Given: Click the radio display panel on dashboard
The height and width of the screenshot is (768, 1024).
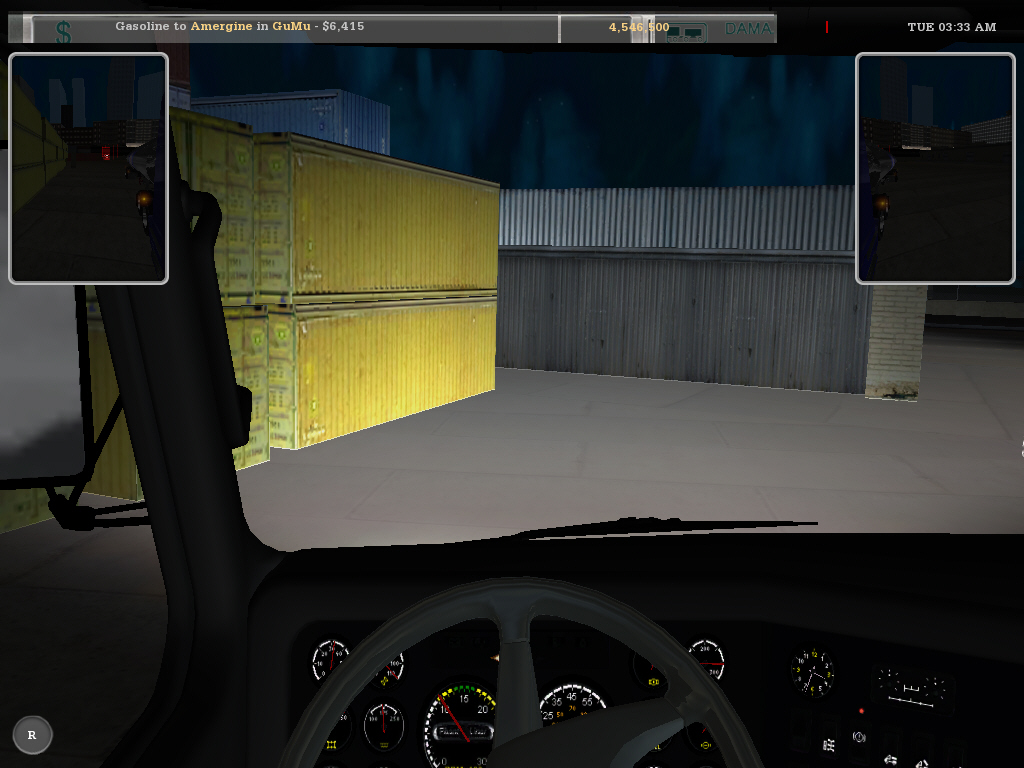Looking at the screenshot, I should click(911, 691).
